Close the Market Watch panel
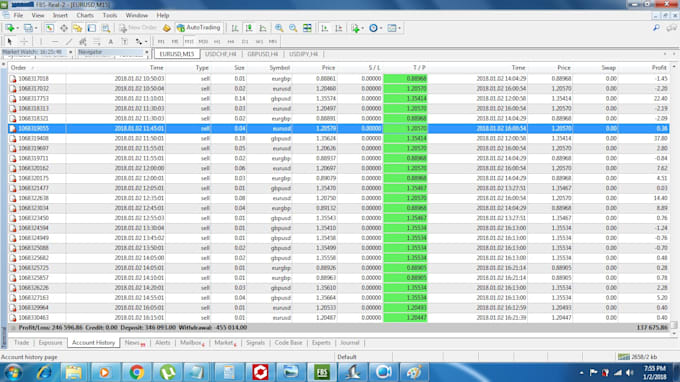Image resolution: width=680 pixels, height=382 pixels. point(71,52)
